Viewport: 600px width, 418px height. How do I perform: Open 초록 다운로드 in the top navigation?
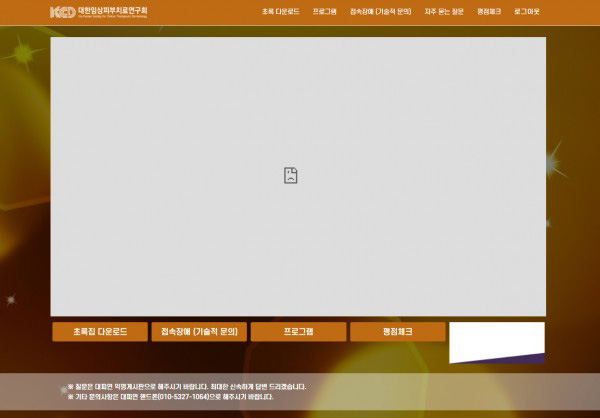click(280, 12)
